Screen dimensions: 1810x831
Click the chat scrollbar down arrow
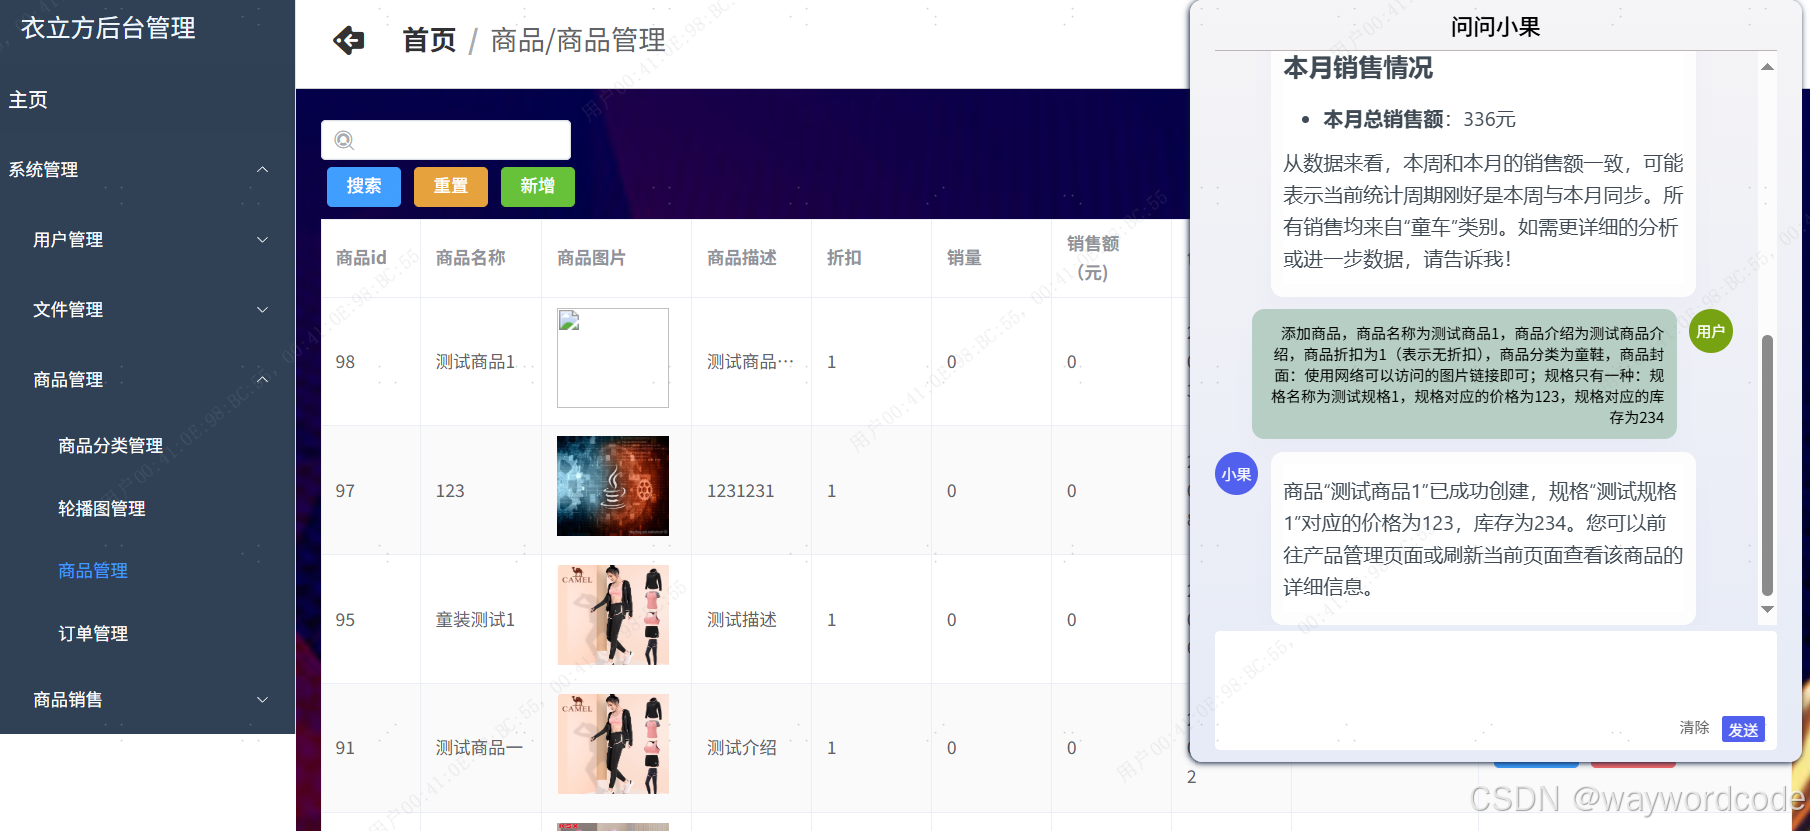point(1767,609)
